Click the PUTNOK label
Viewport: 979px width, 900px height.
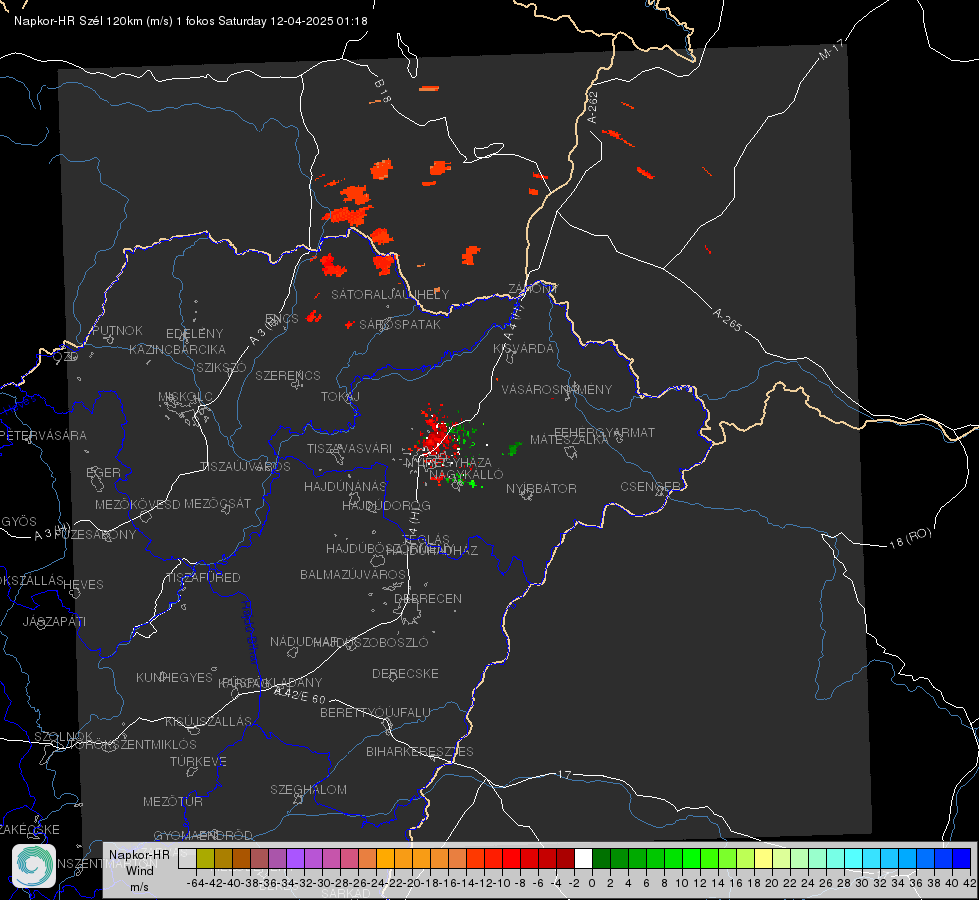point(117,330)
